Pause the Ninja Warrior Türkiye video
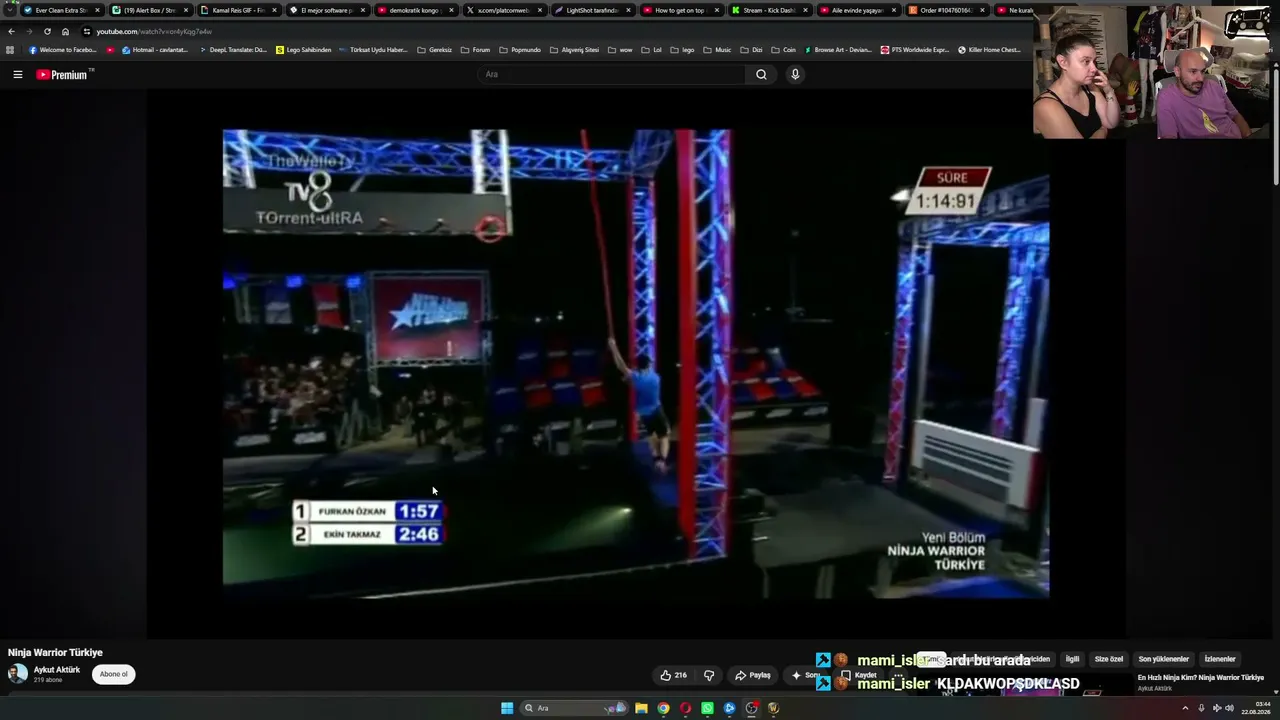The image size is (1280, 720). click(x=636, y=364)
